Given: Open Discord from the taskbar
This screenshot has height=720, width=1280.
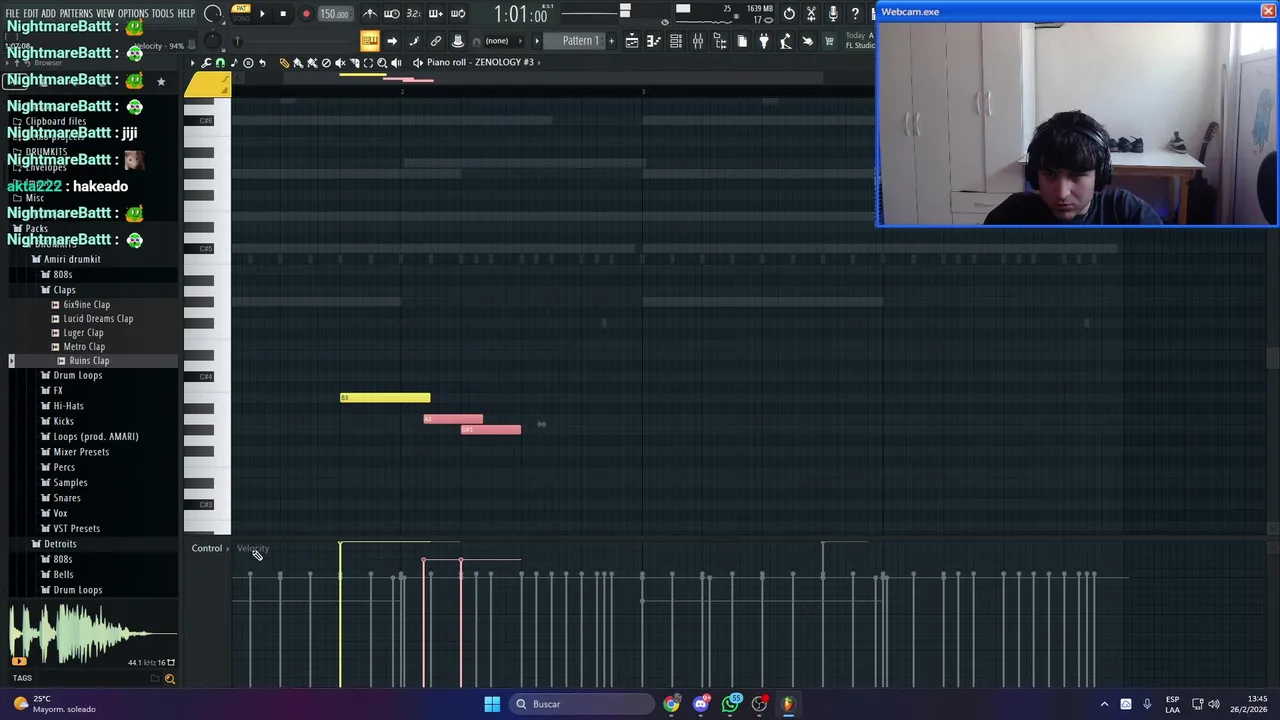Looking at the screenshot, I should tap(701, 704).
